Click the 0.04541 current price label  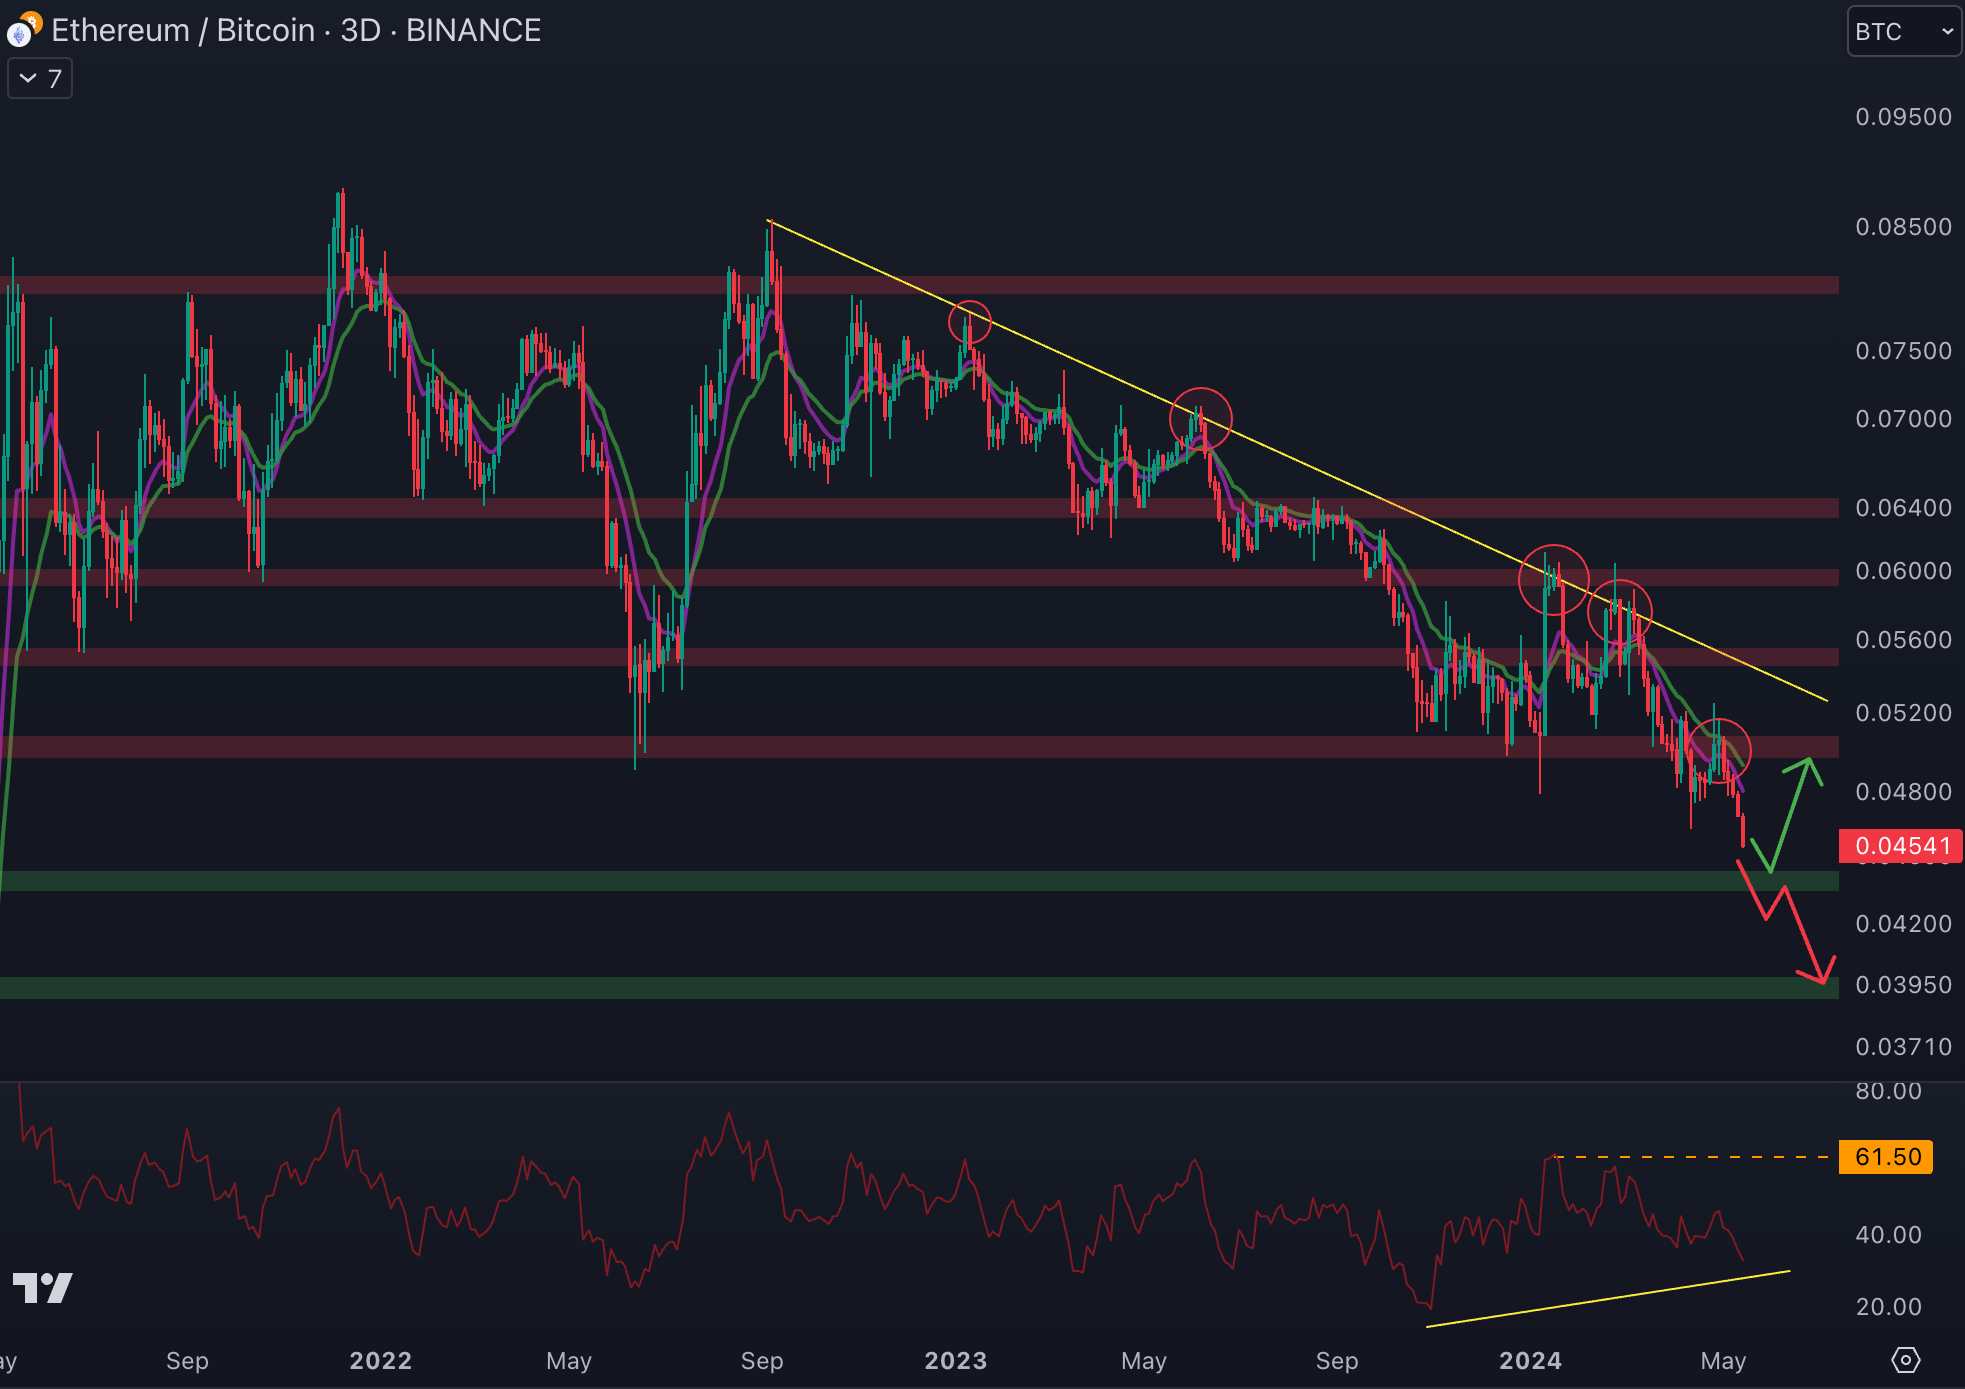point(1901,846)
